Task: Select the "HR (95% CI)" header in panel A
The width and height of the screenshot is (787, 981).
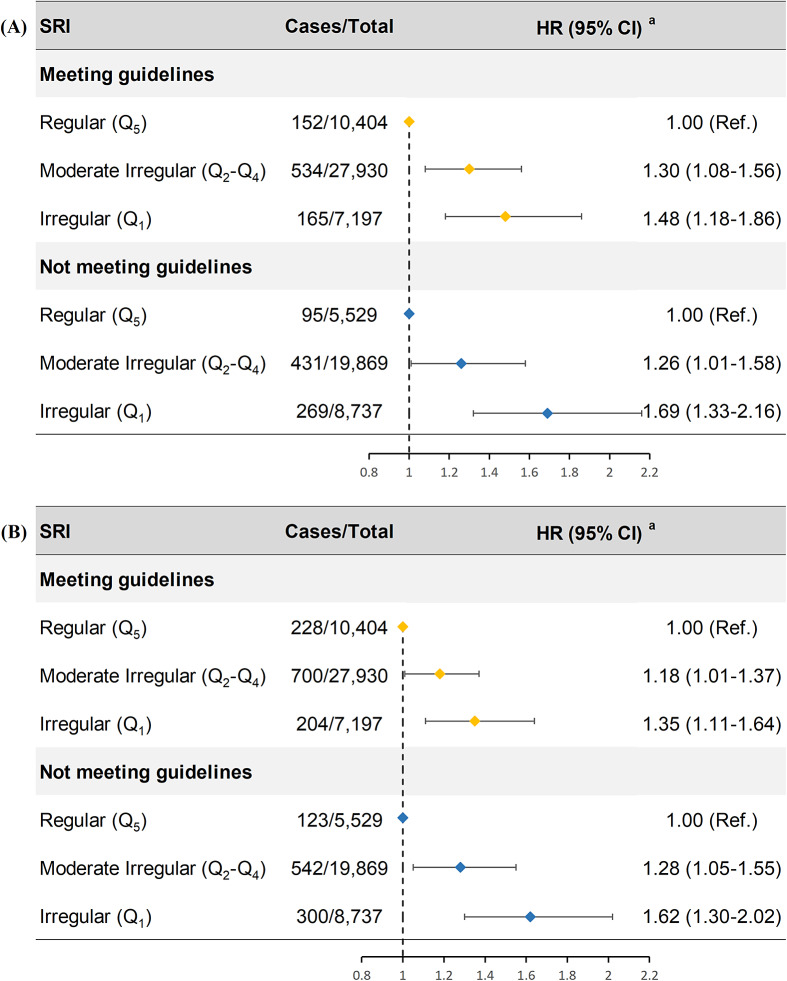Action: tap(605, 27)
